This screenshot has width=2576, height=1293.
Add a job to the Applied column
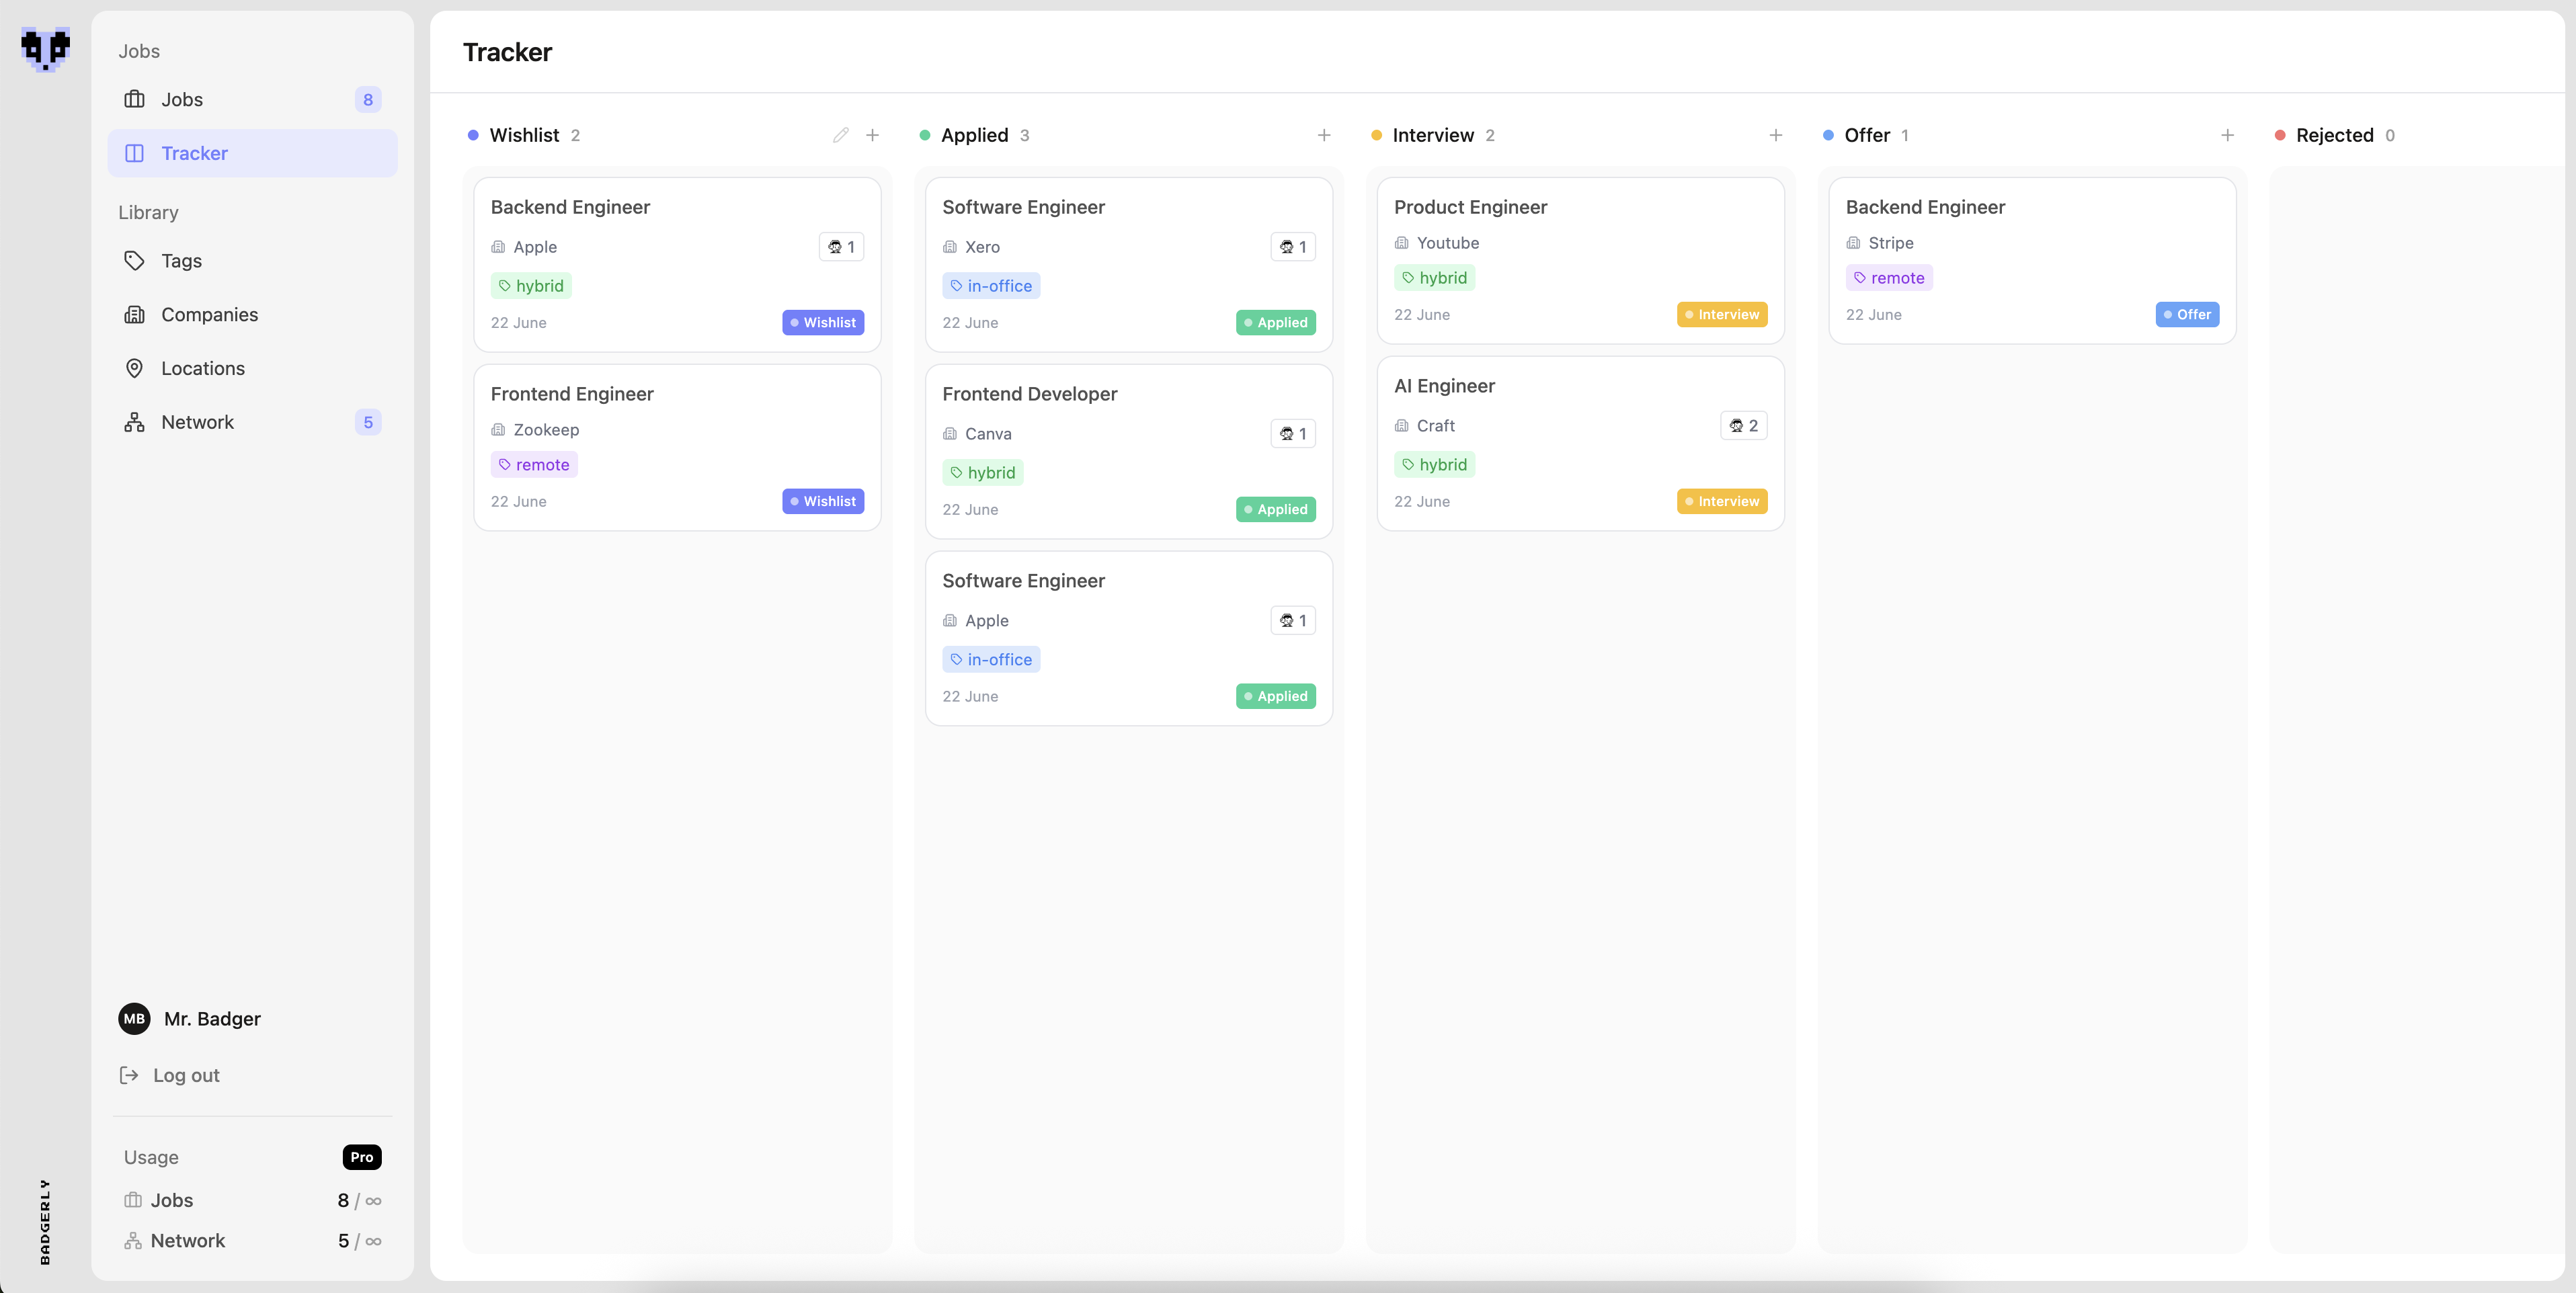(1324, 135)
